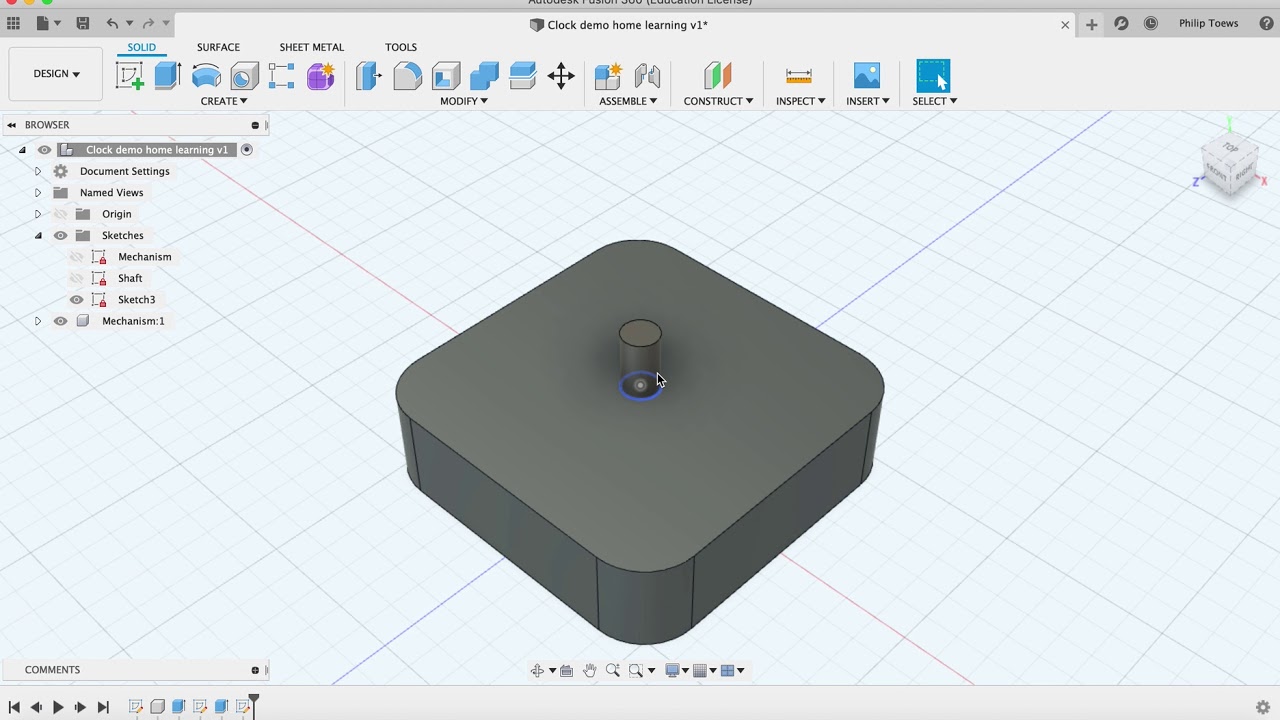The width and height of the screenshot is (1280, 720).
Task: Select the Create Sketch tool
Action: tap(130, 76)
